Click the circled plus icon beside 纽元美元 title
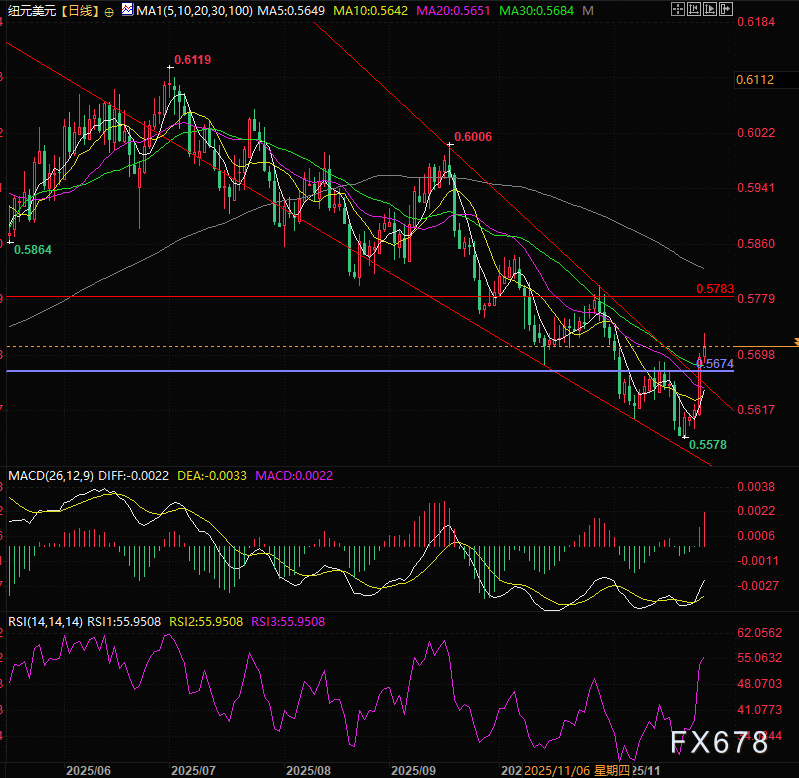The height and width of the screenshot is (778, 799). [x=109, y=12]
